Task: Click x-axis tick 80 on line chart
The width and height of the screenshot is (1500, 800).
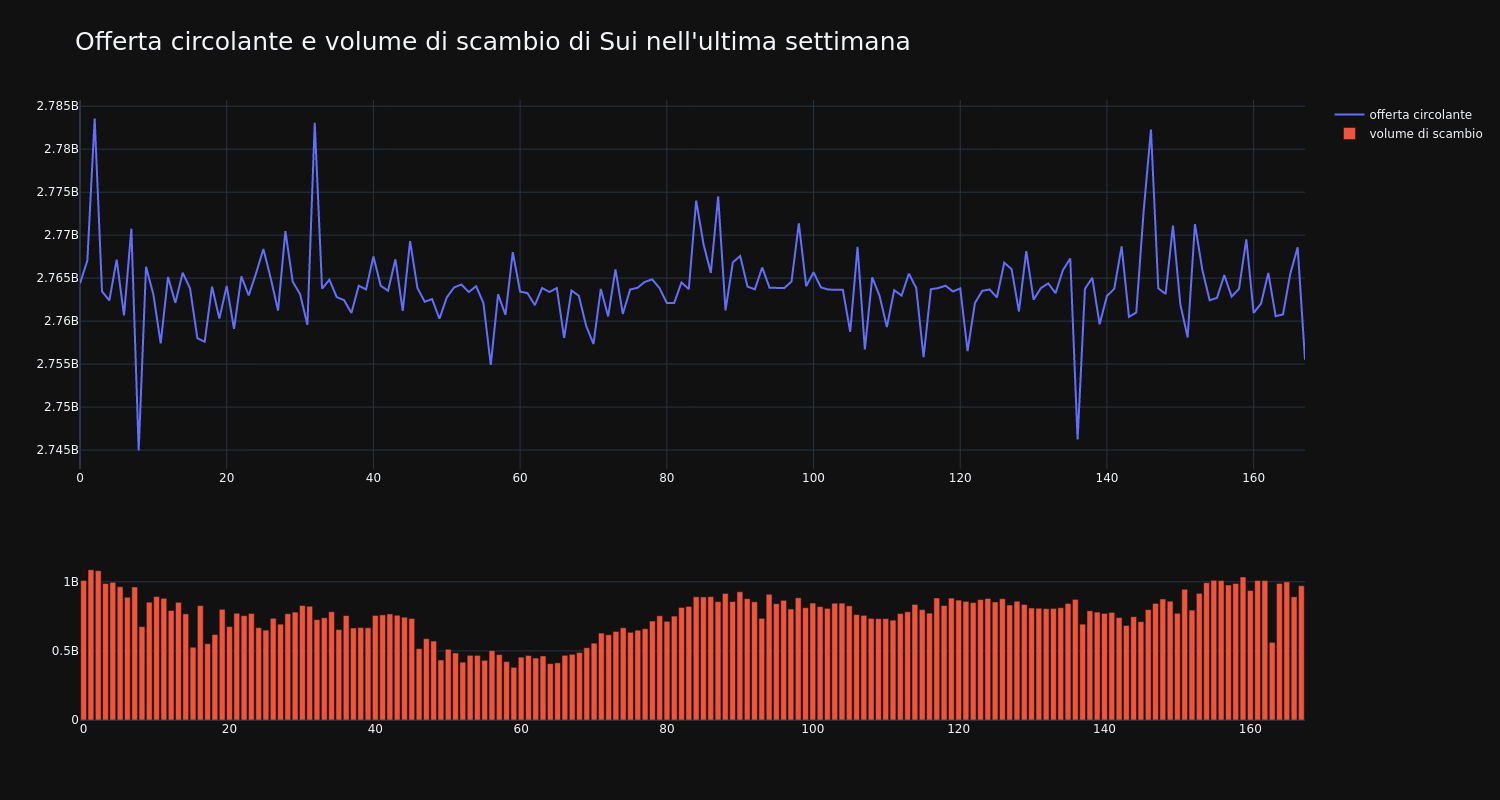Action: pyautogui.click(x=667, y=478)
